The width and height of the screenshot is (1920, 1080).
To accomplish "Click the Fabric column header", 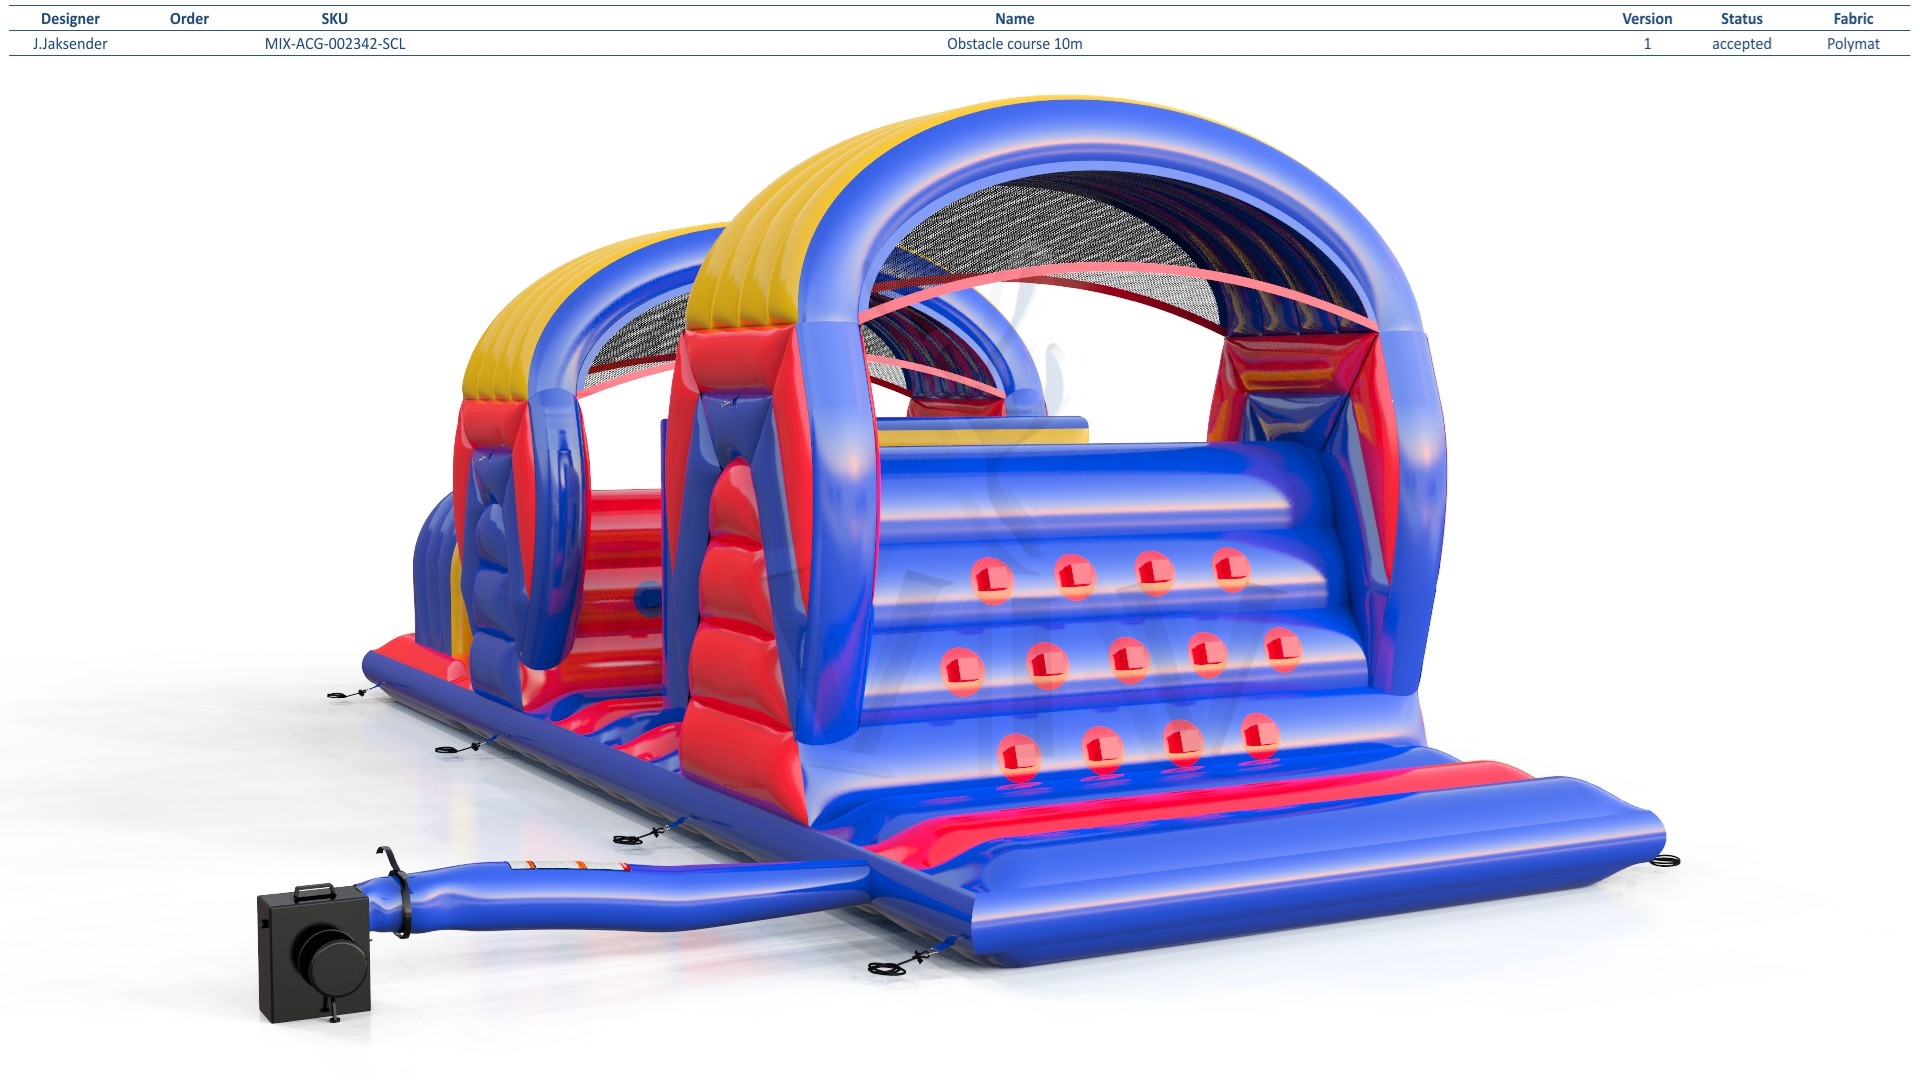I will (x=1853, y=19).
